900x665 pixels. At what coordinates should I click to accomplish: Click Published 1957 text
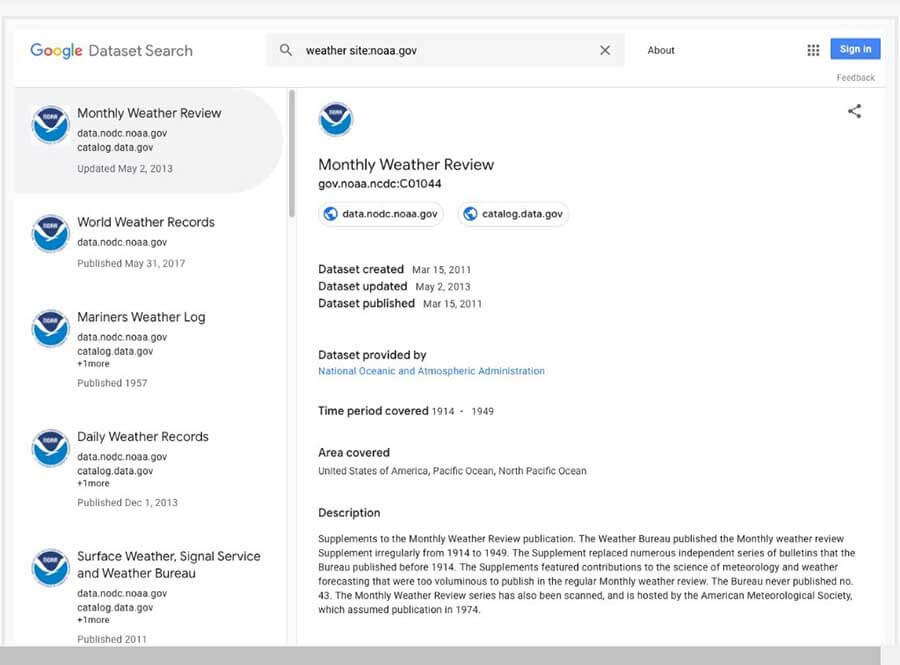[x=112, y=383]
